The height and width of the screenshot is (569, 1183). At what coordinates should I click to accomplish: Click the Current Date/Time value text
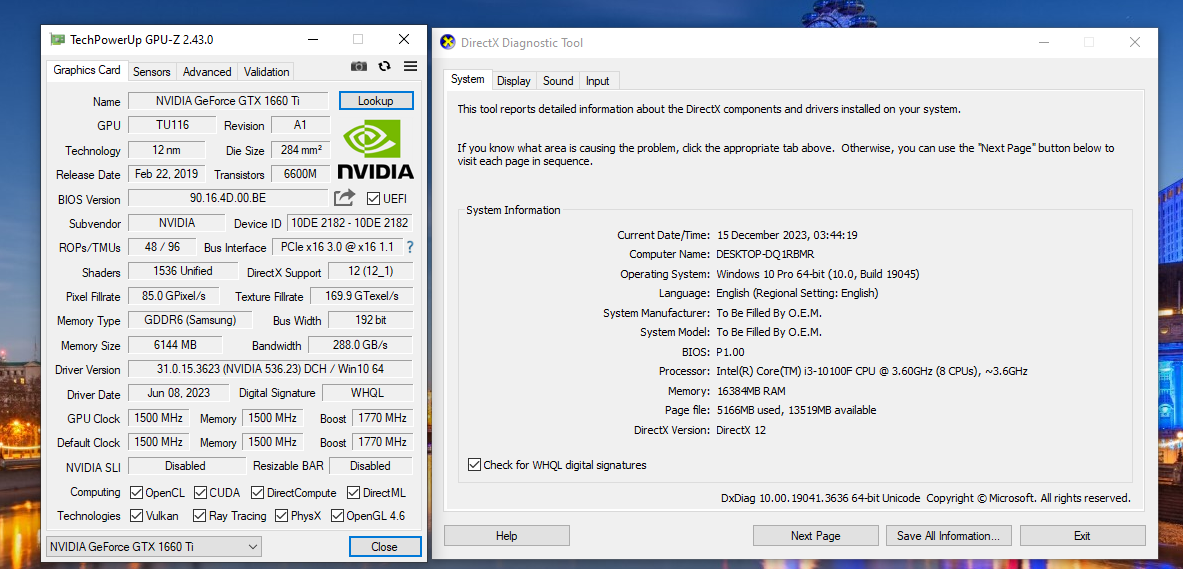point(787,235)
